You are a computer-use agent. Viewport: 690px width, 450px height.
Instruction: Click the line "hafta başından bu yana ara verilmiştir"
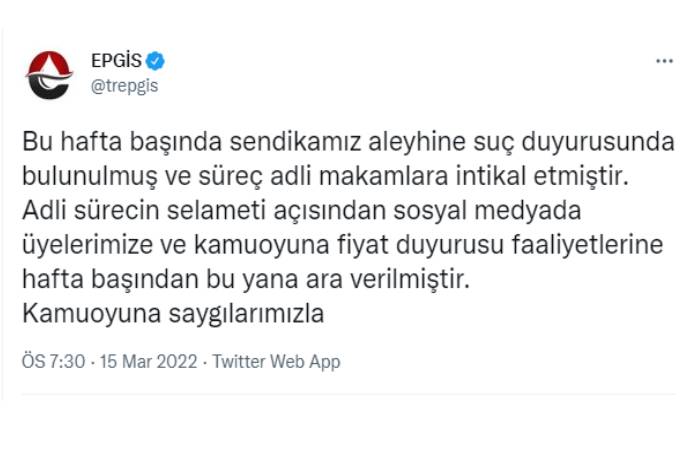pyautogui.click(x=258, y=281)
